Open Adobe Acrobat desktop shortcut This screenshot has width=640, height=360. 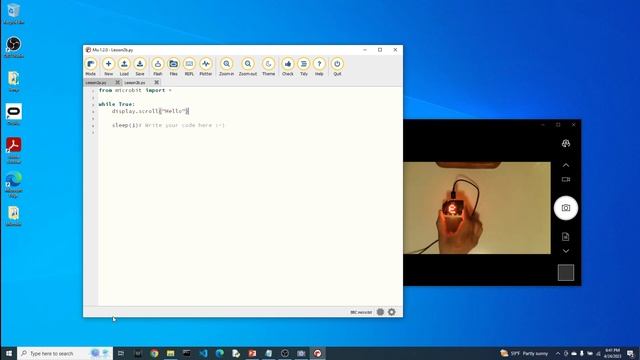click(13, 150)
